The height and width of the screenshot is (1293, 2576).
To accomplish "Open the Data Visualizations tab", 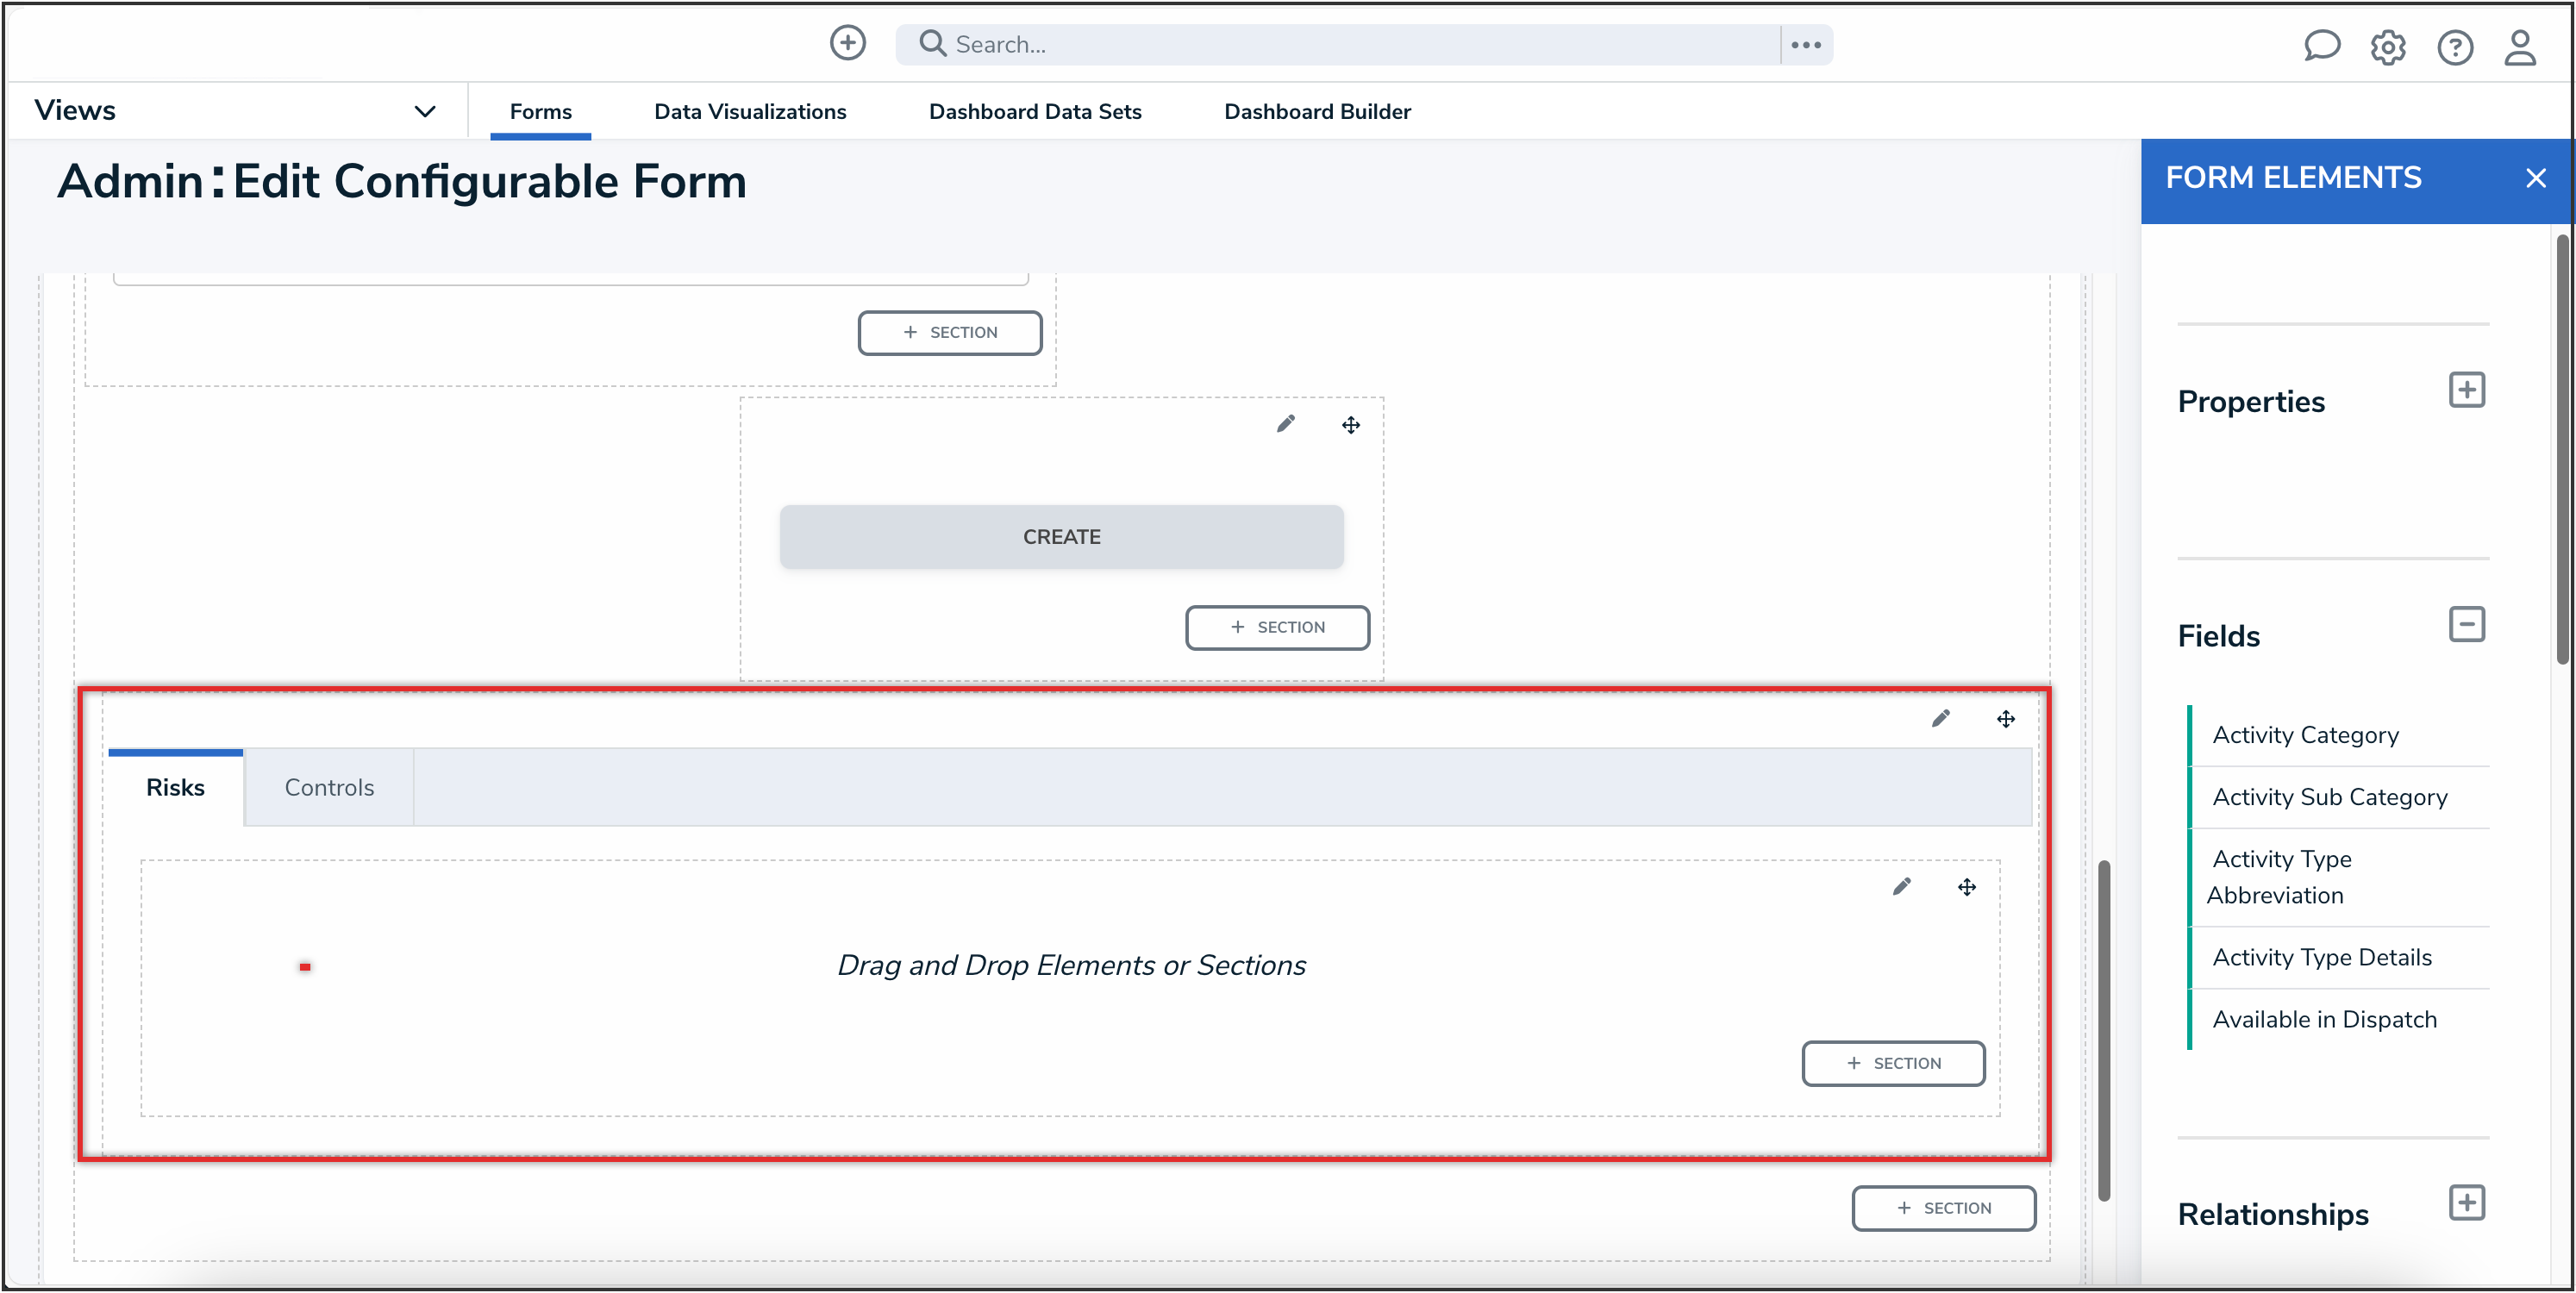I will click(x=750, y=112).
